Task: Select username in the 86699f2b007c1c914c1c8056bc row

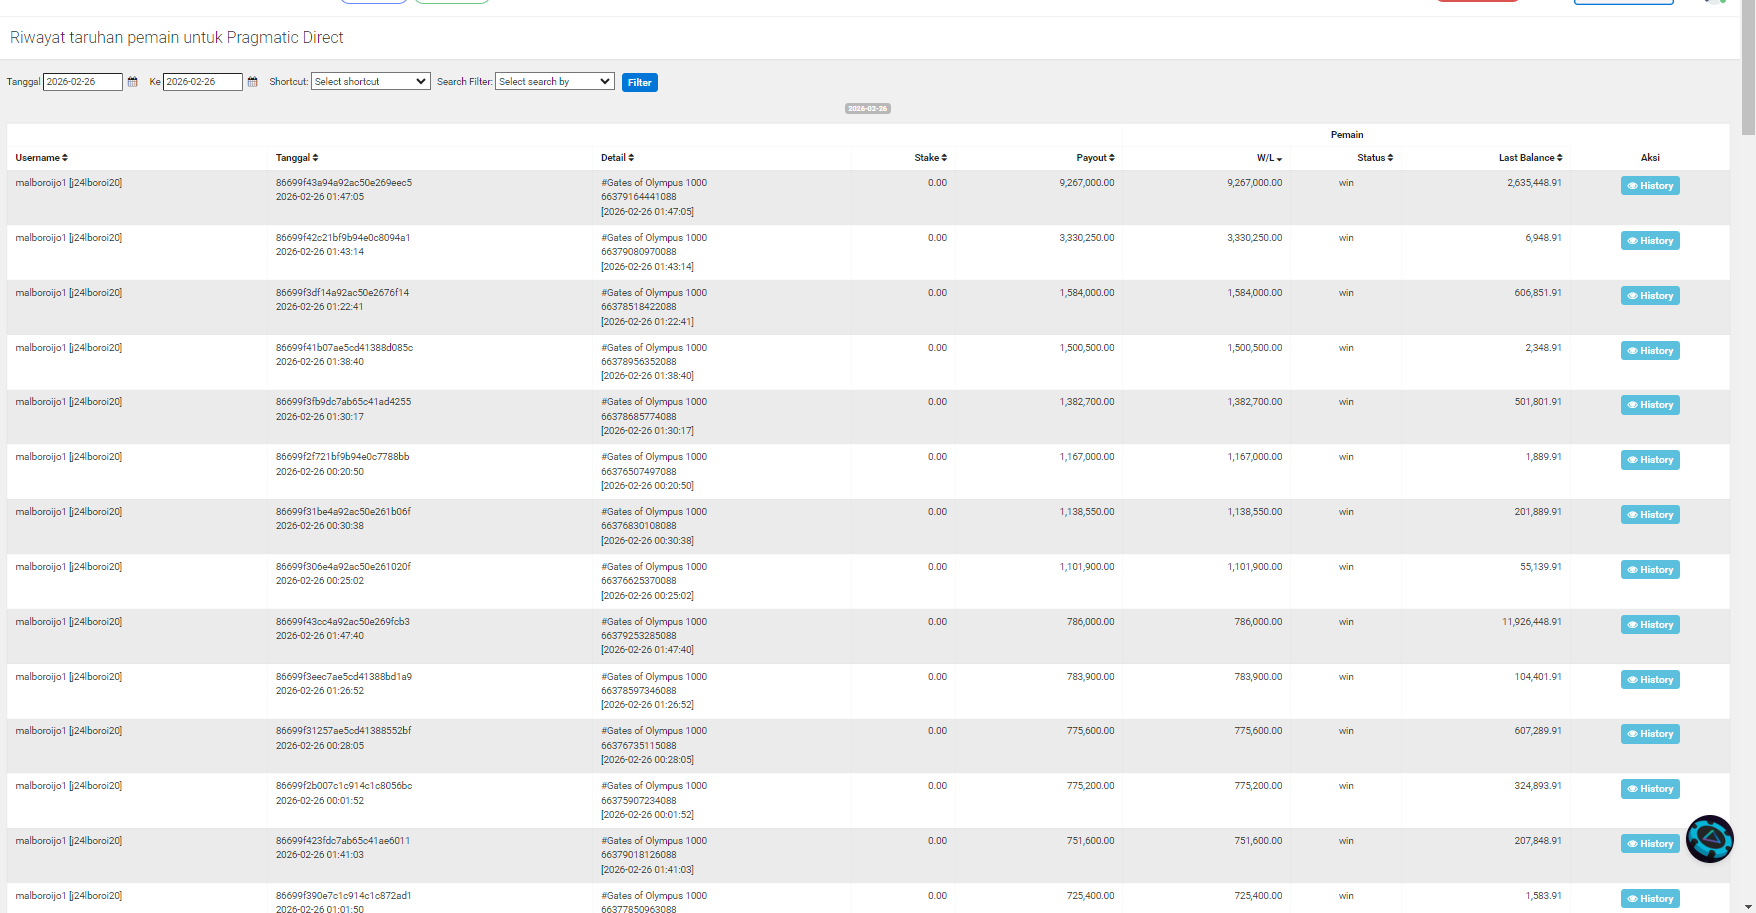Action: 68,786
